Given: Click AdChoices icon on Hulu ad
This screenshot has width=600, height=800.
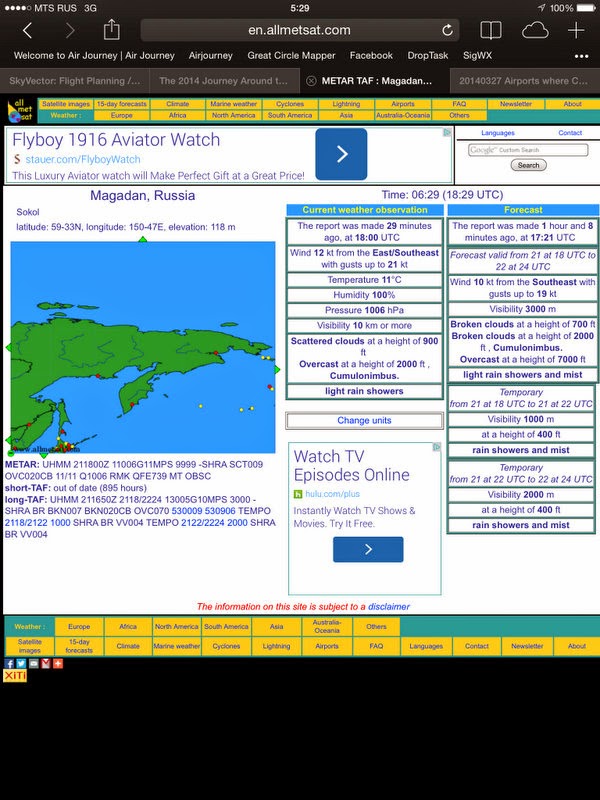Looking at the screenshot, I should pos(437,447).
